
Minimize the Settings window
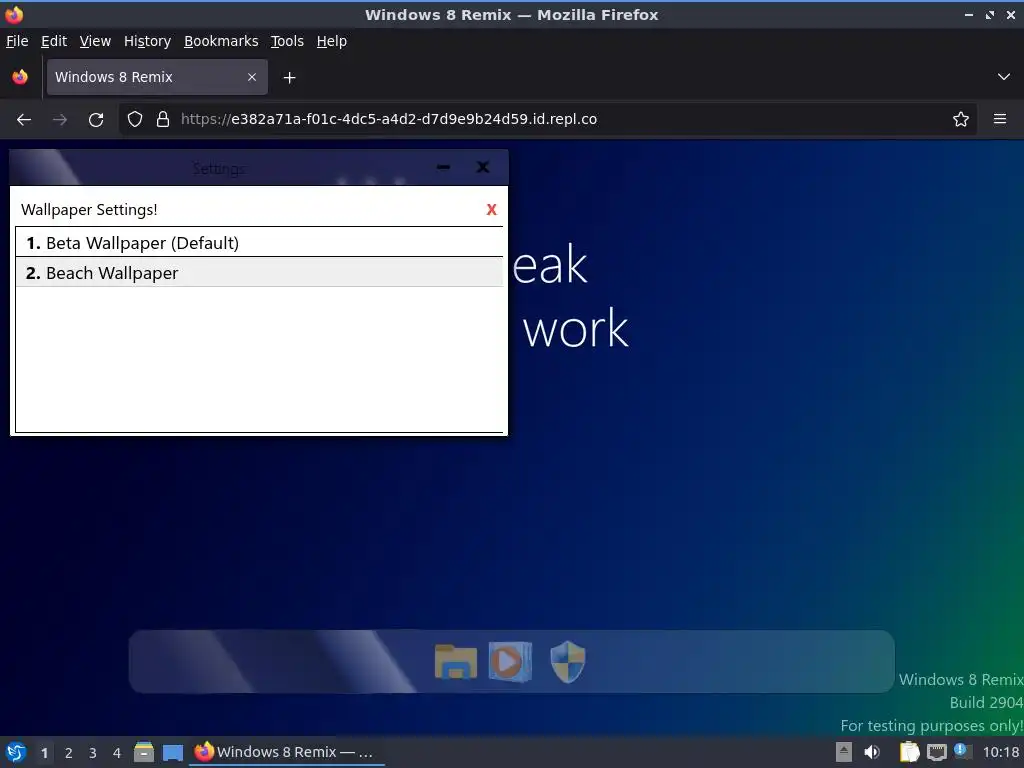(443, 167)
